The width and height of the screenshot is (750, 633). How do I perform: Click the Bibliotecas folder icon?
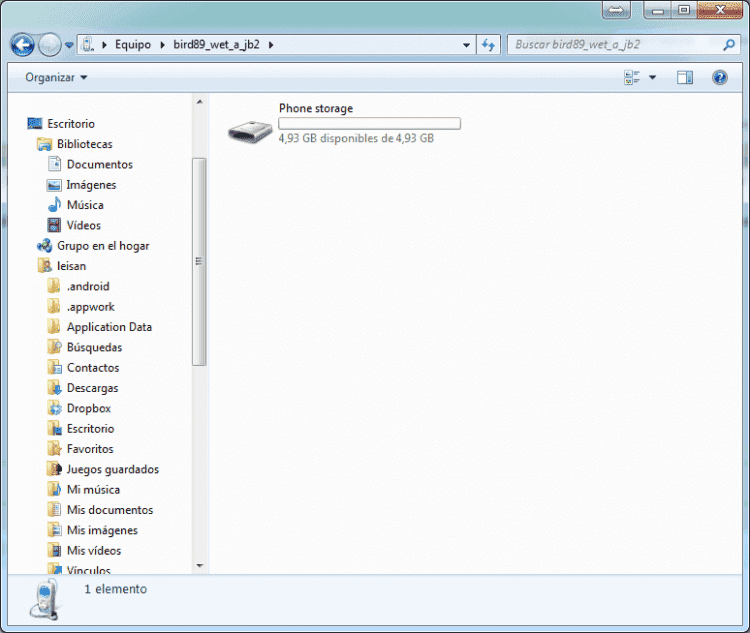[x=44, y=144]
